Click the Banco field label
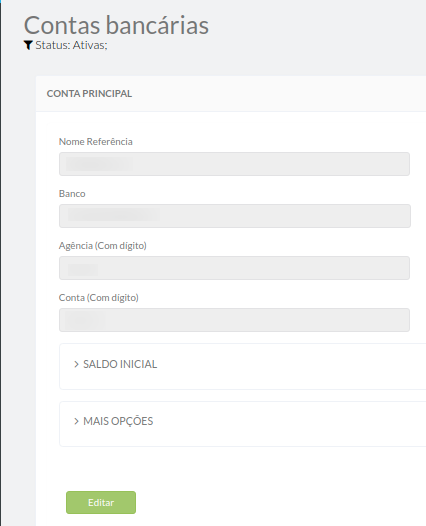Image resolution: width=426 pixels, height=526 pixels. pos(72,194)
